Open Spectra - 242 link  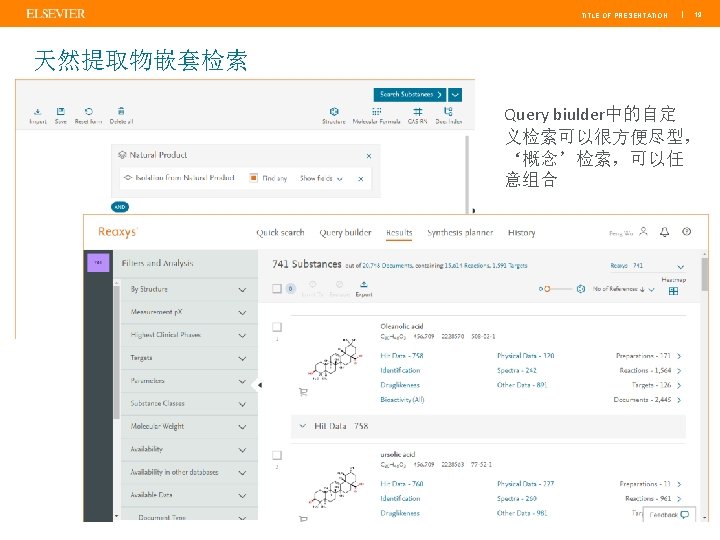click(517, 371)
